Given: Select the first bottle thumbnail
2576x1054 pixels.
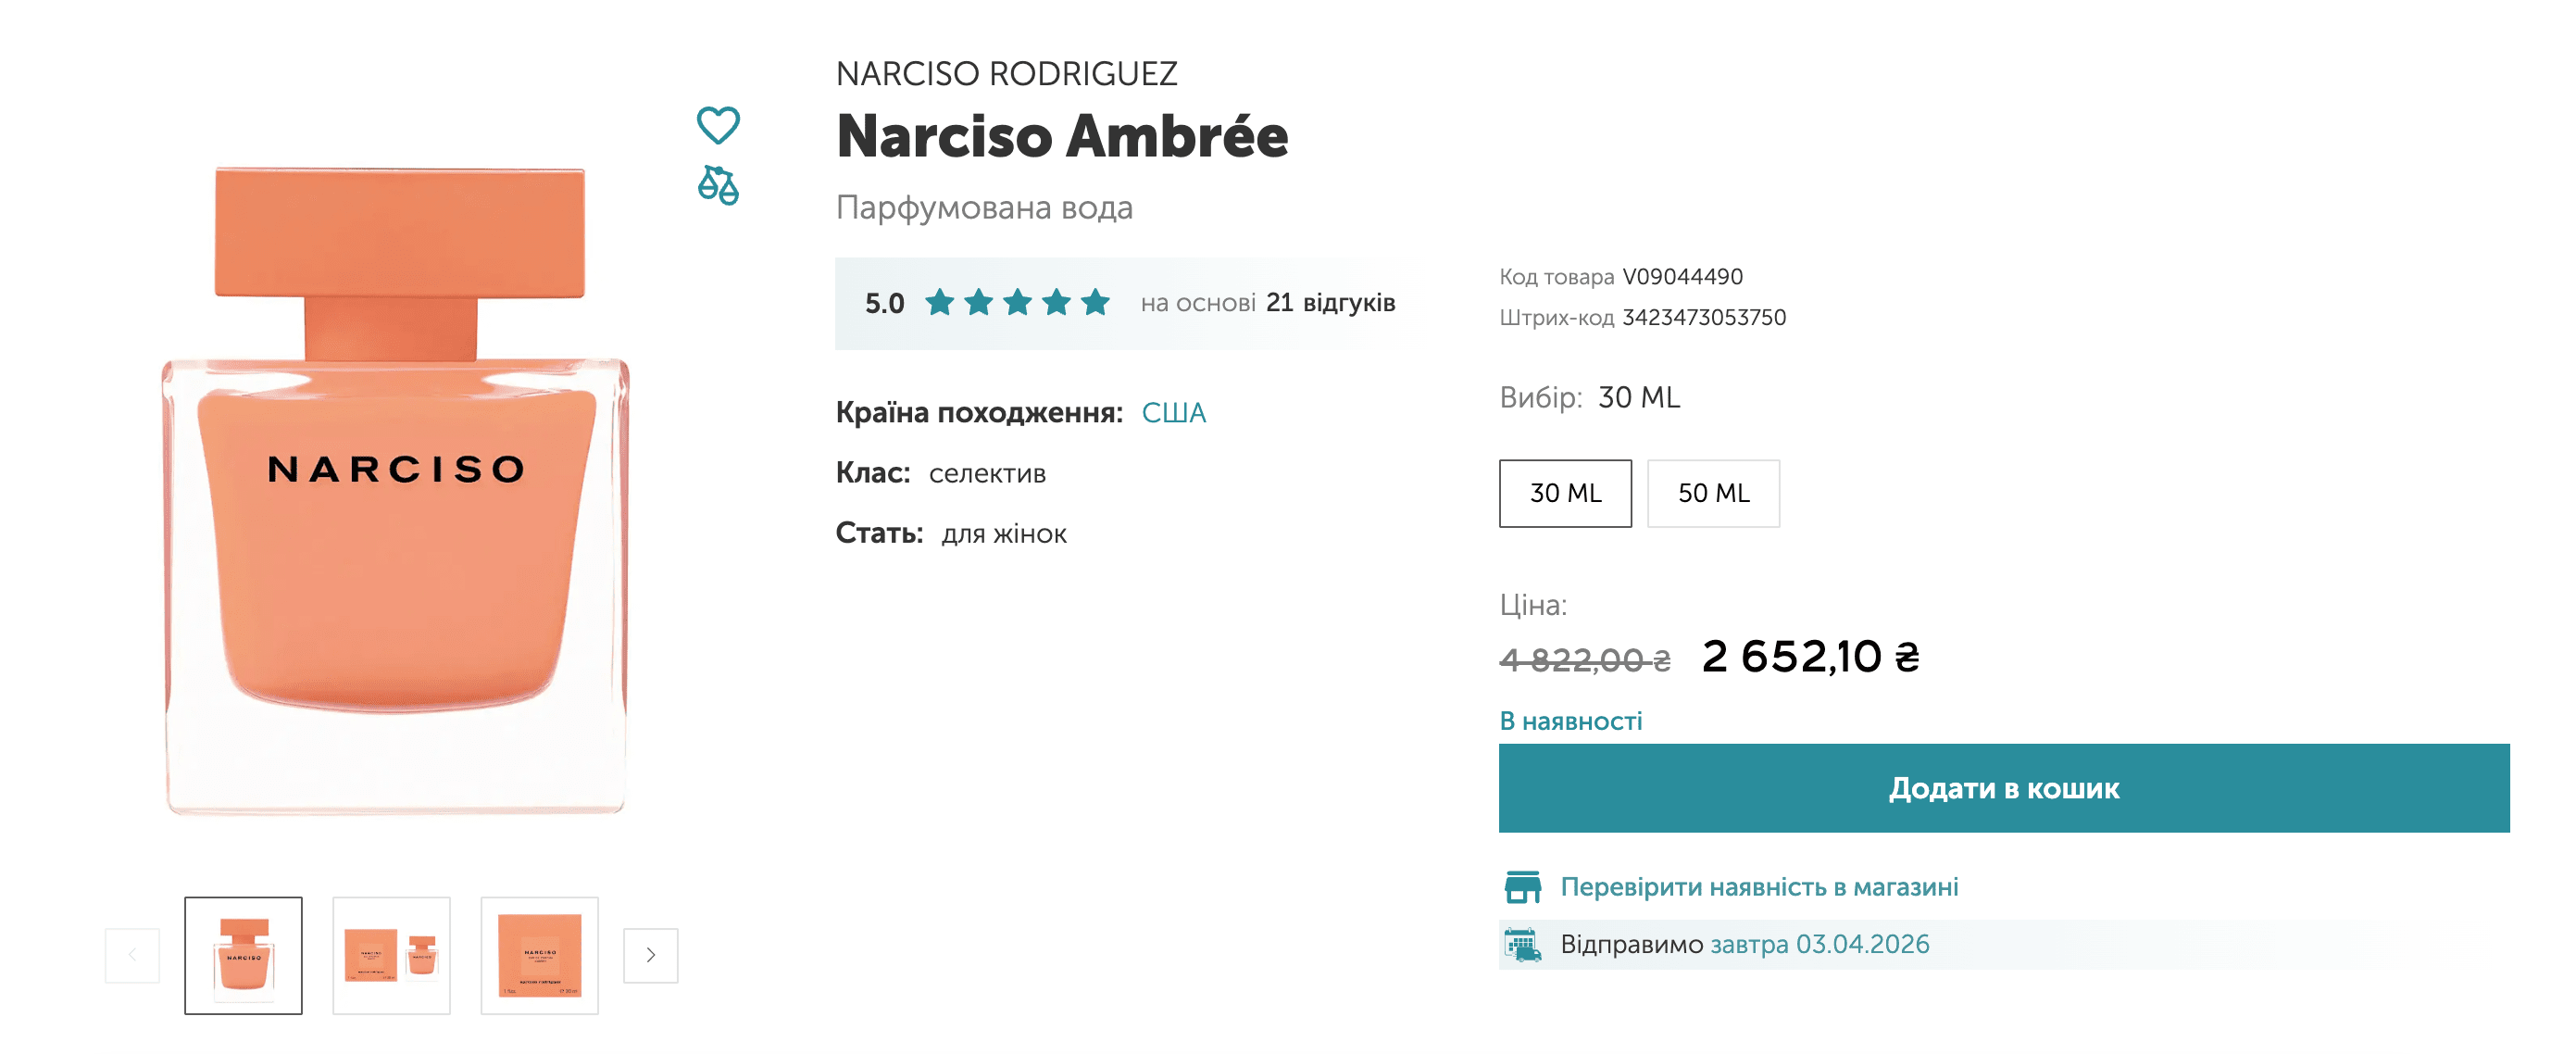Looking at the screenshot, I should tap(243, 955).
